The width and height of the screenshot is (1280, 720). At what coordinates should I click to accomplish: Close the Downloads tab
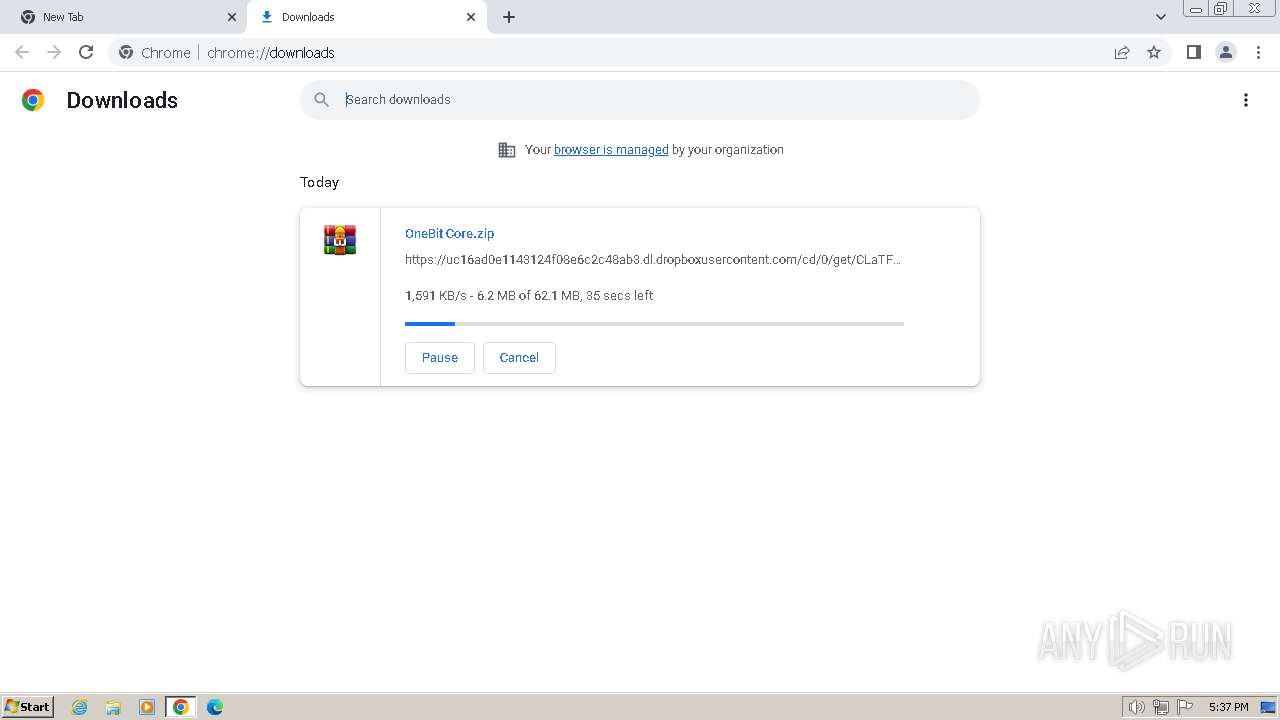point(471,17)
